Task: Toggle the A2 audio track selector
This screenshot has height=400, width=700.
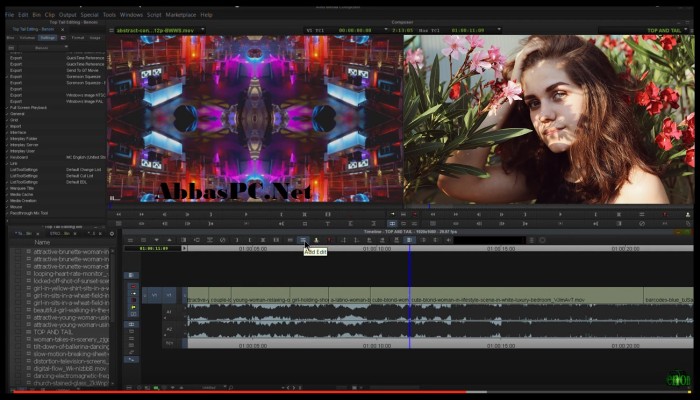Action: click(169, 329)
